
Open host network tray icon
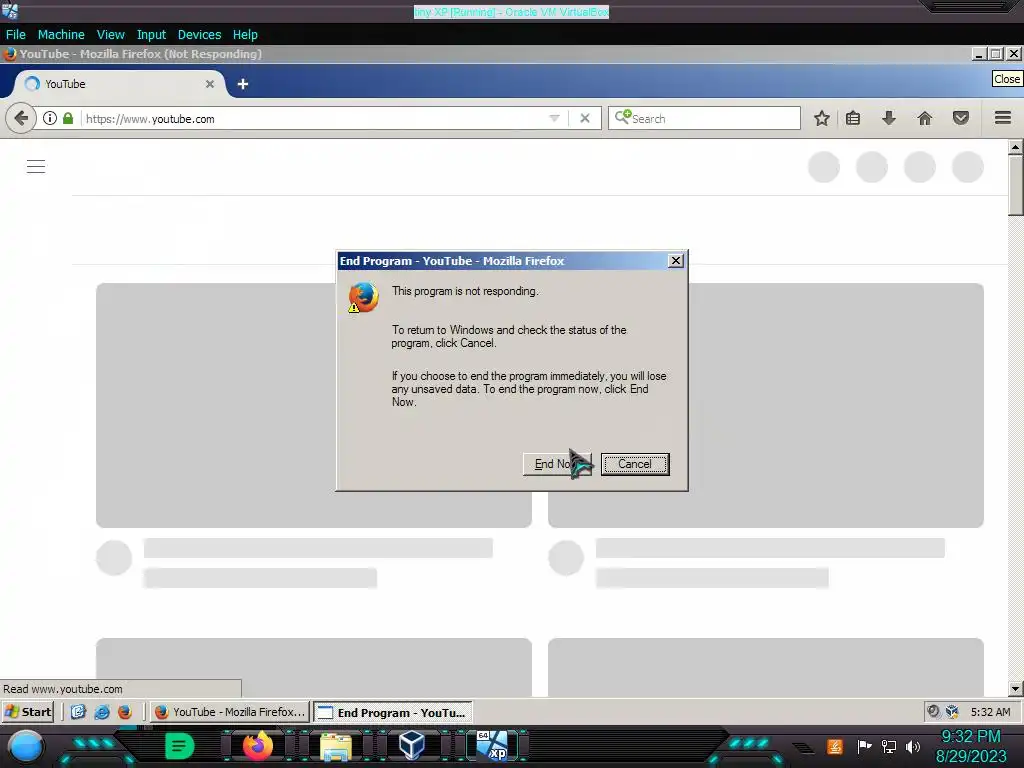click(x=889, y=746)
